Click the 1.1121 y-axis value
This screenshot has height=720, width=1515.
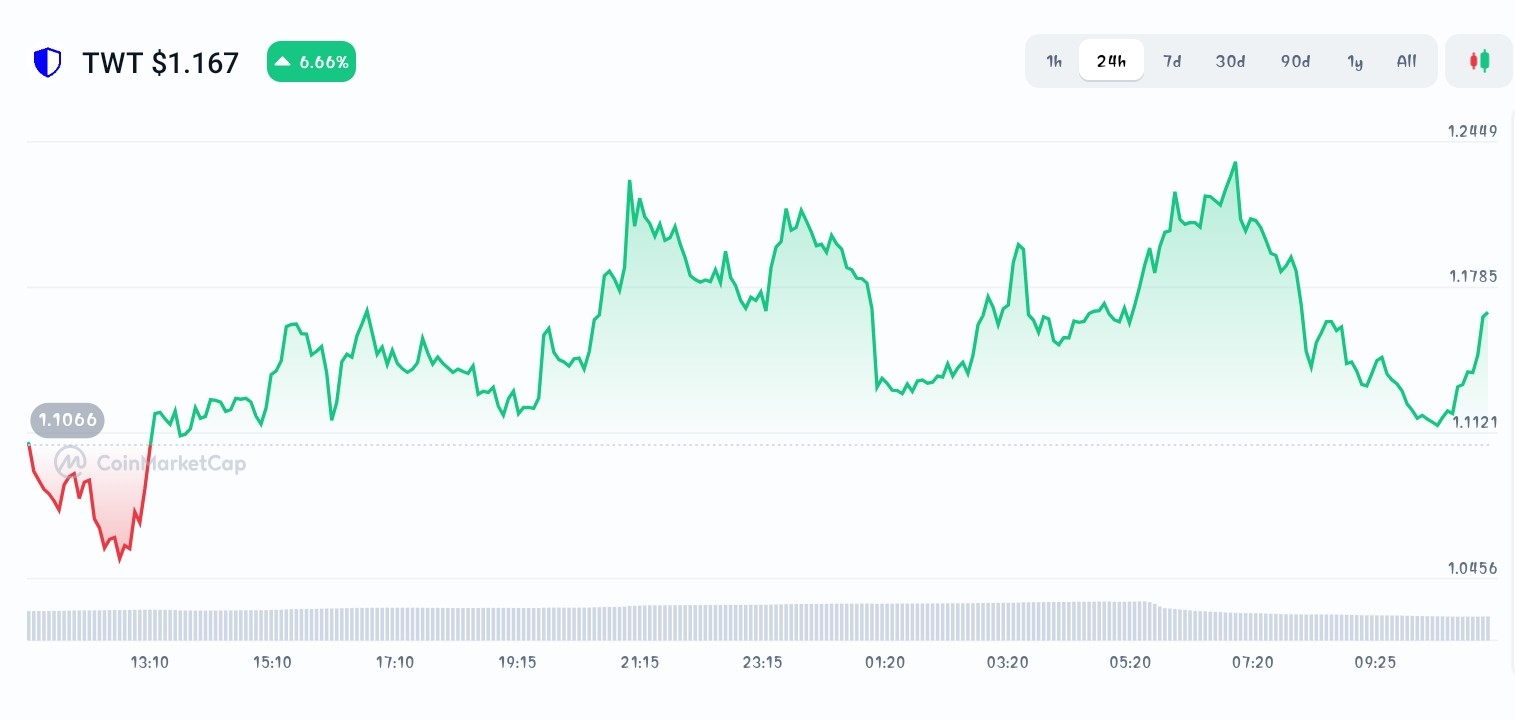coord(1473,422)
